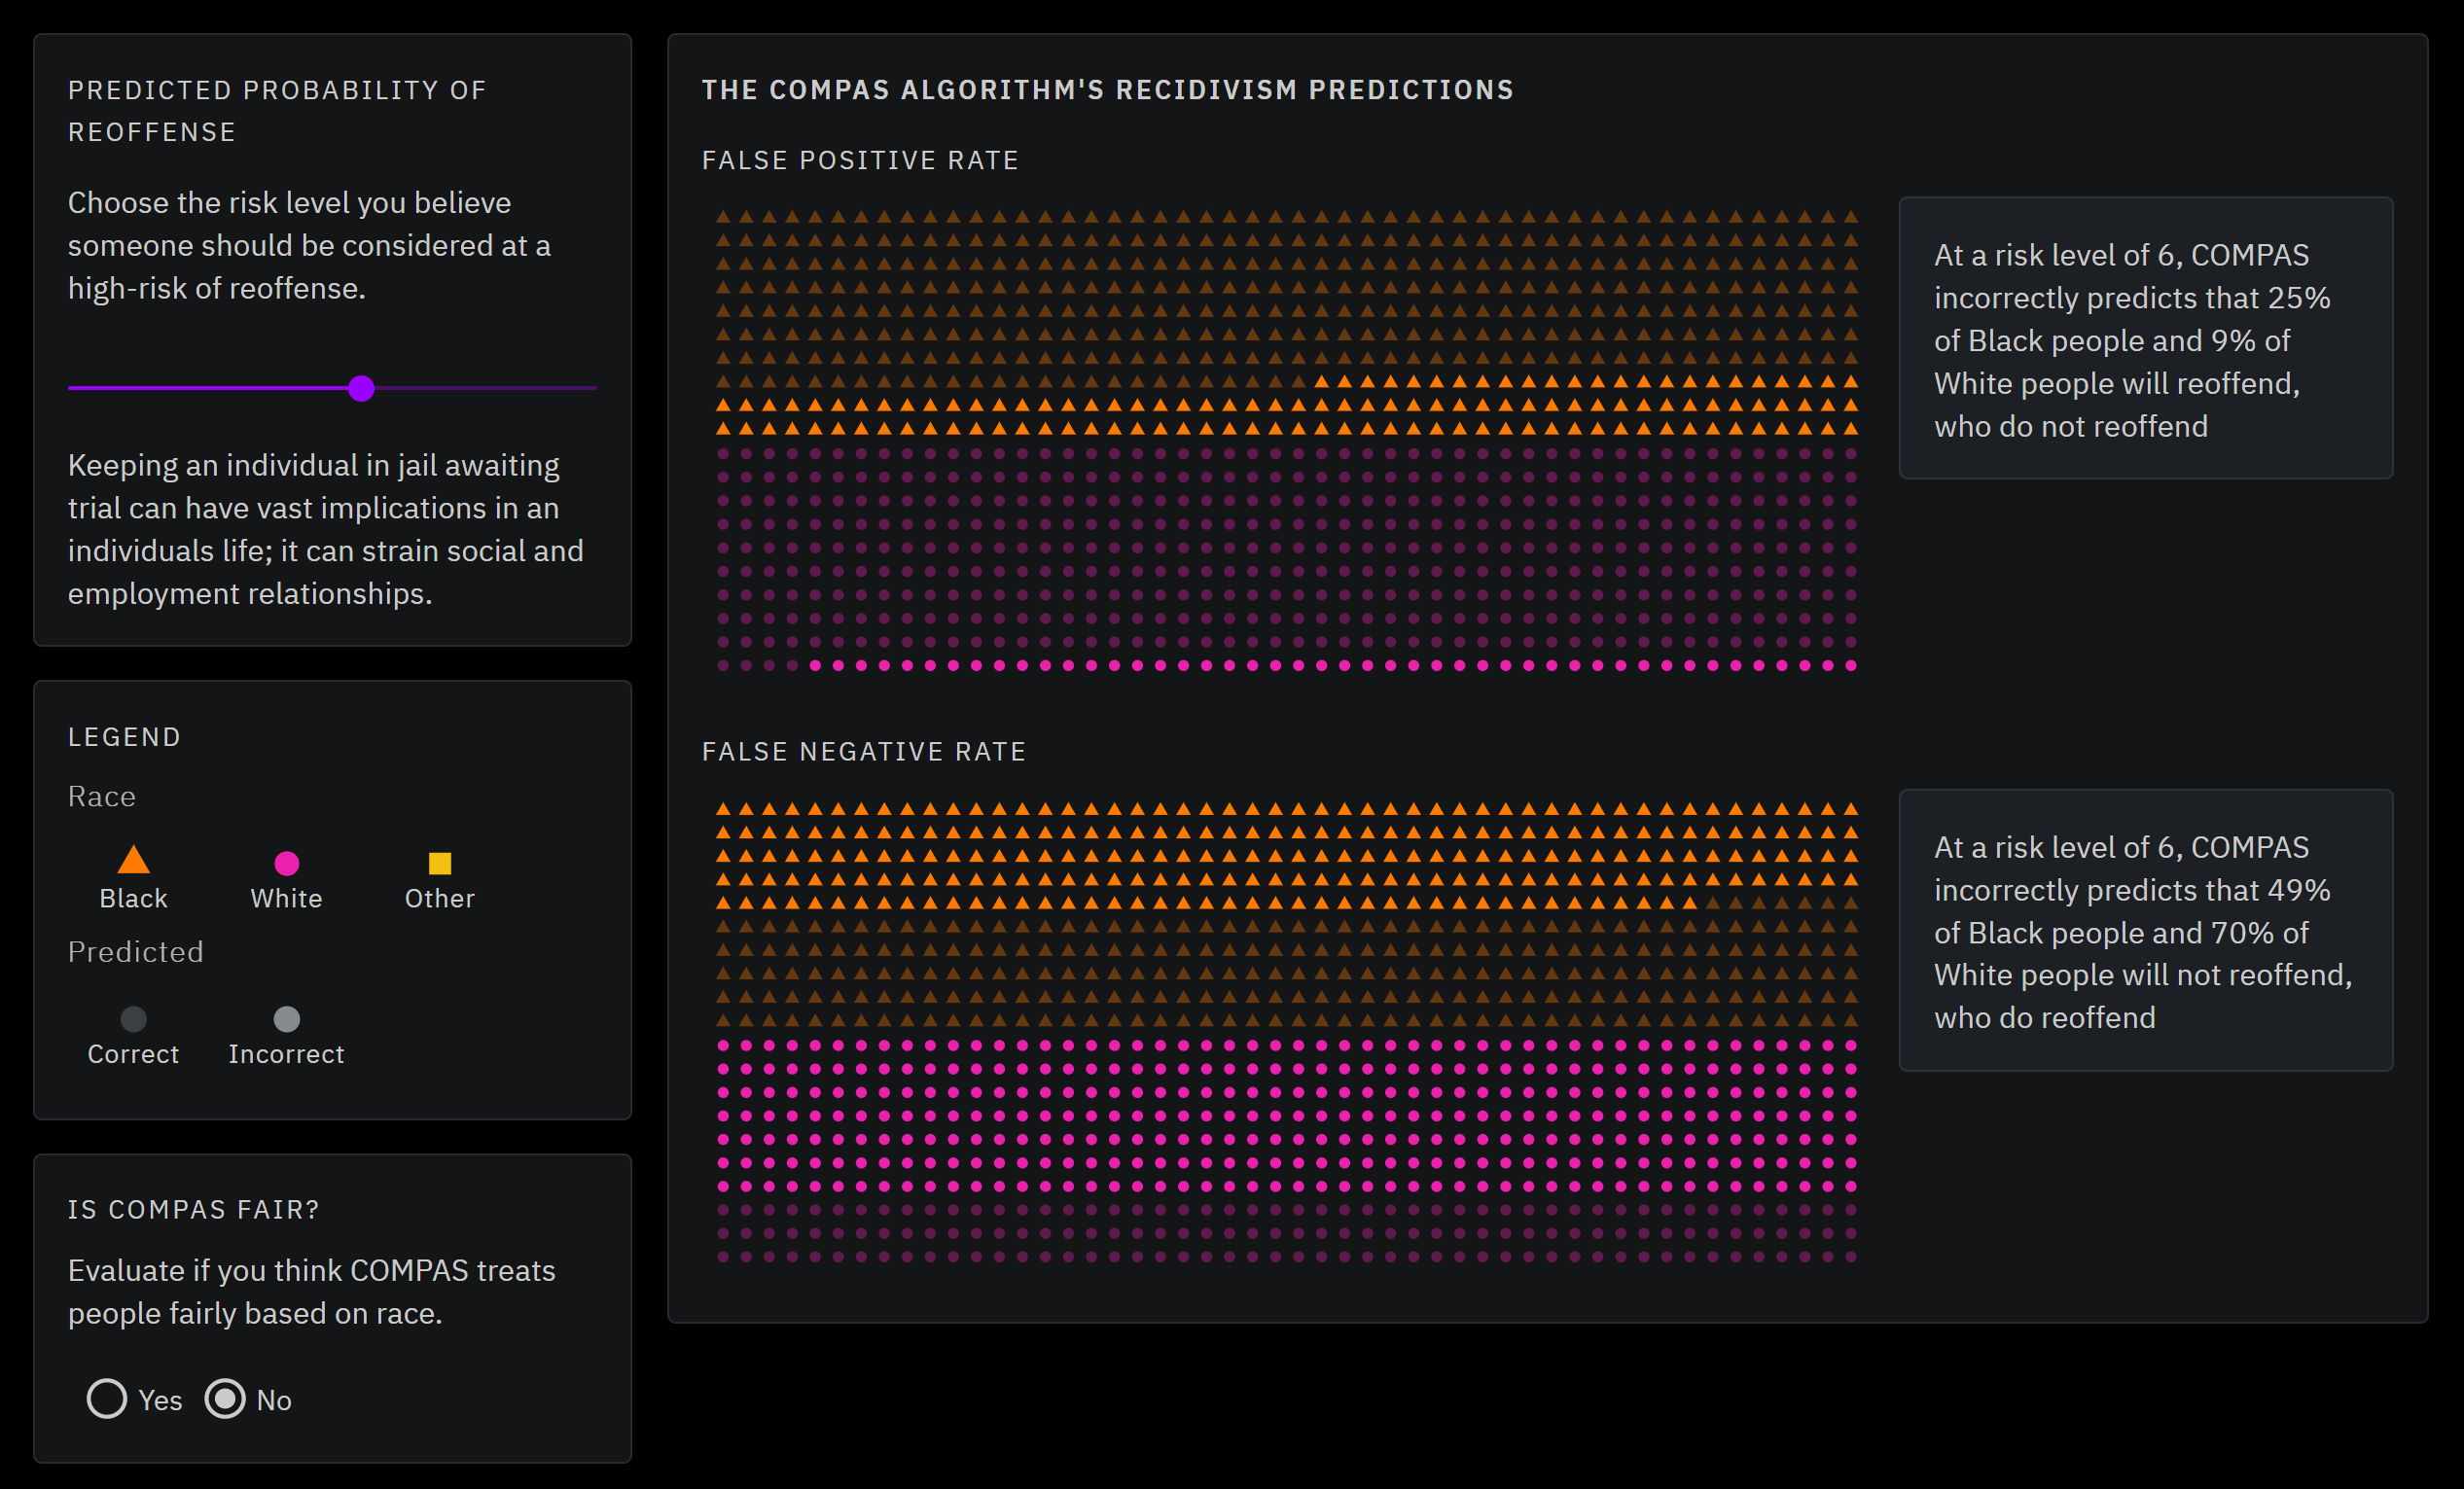
Task: Click the pink White circle legend icon
Action: coord(286,863)
